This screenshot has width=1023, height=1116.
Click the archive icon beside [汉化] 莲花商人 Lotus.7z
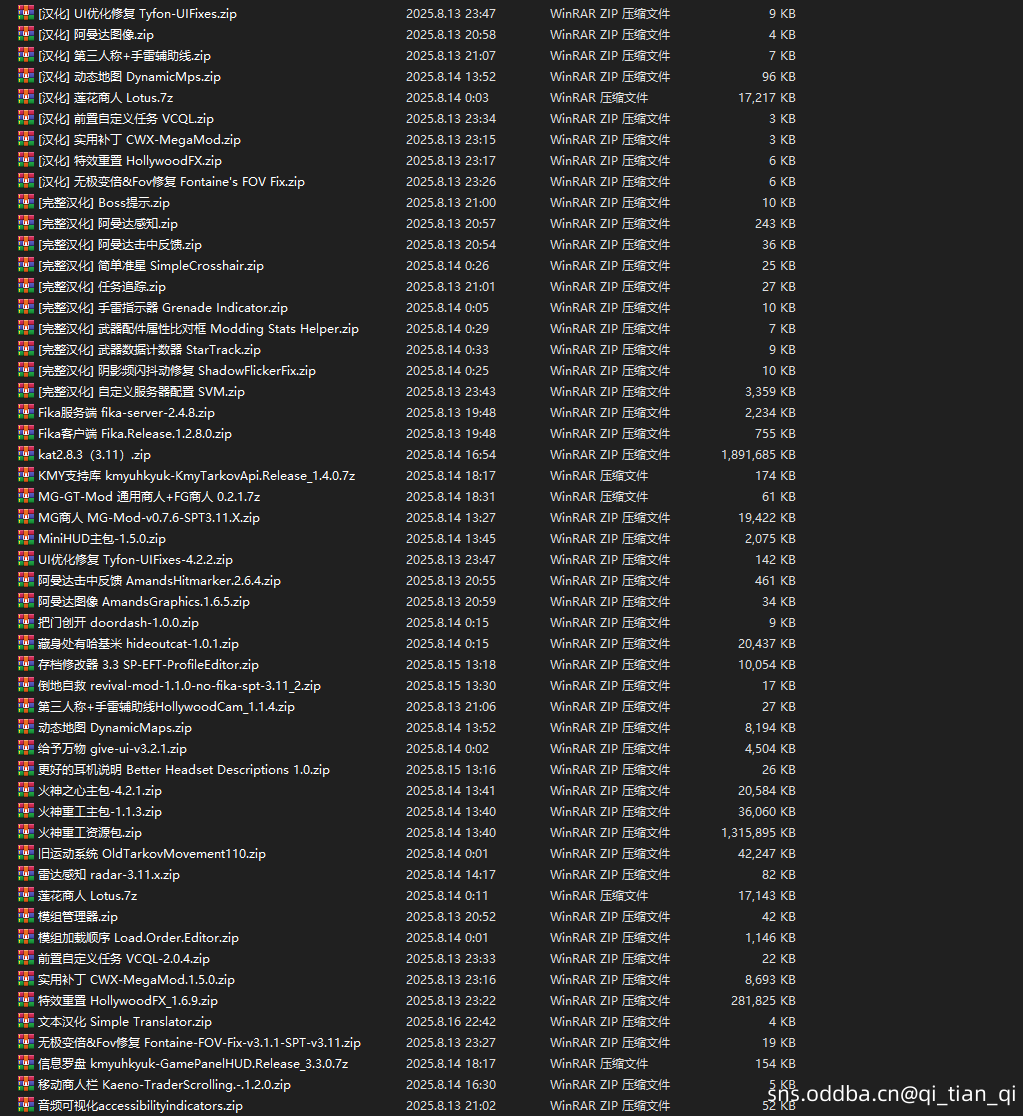click(26, 97)
